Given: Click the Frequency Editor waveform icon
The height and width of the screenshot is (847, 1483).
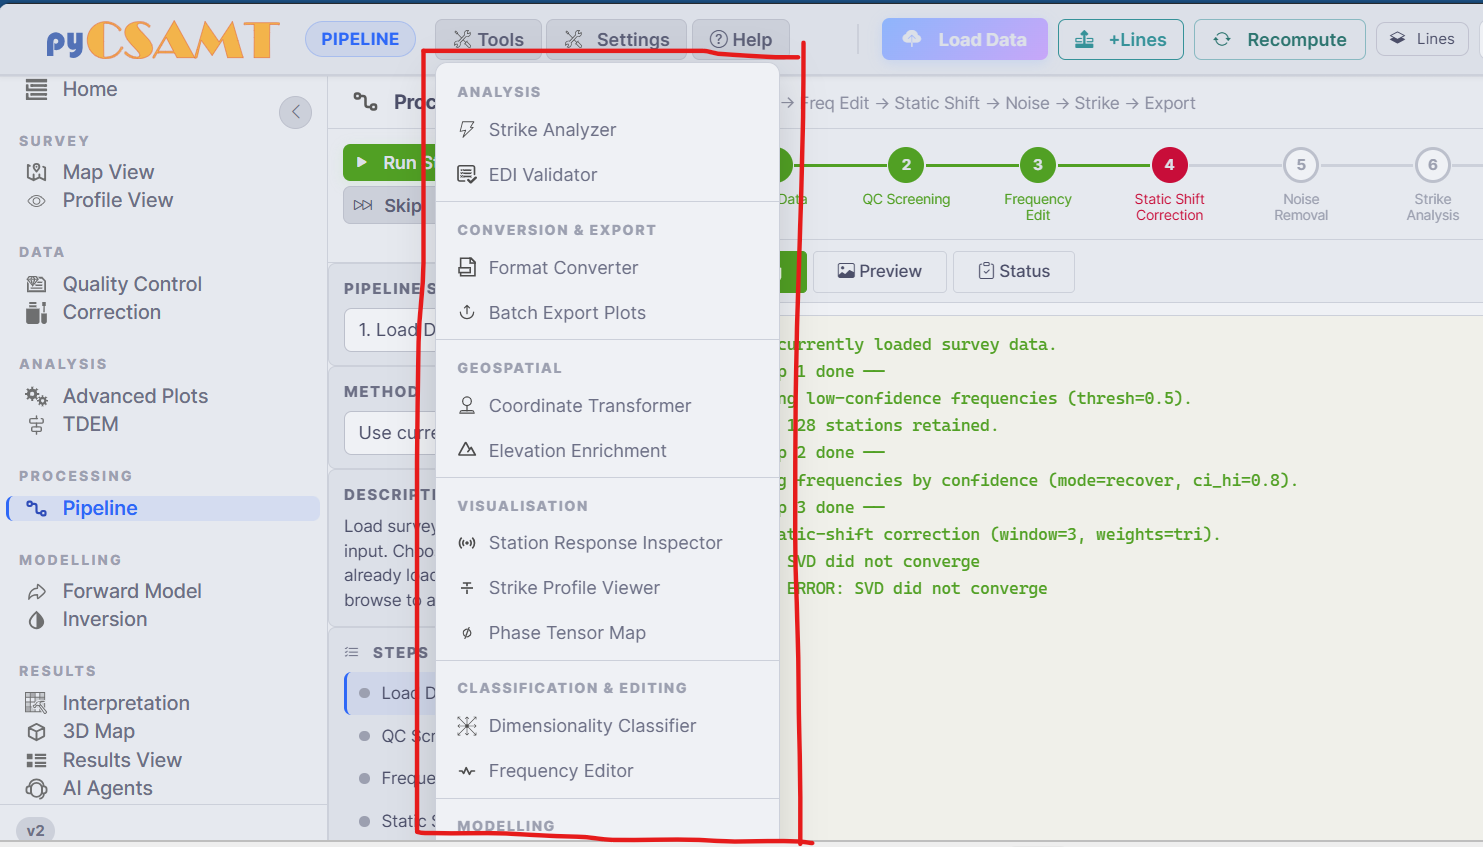Looking at the screenshot, I should [x=466, y=771].
